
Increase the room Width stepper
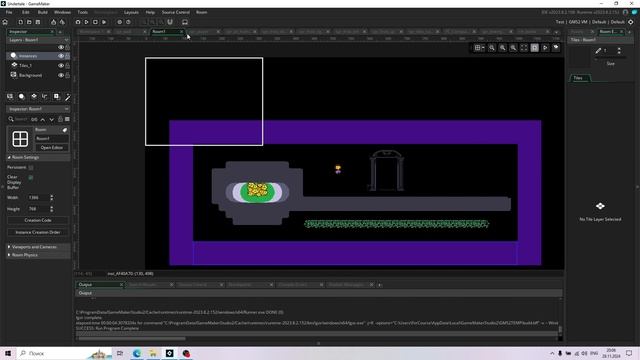(x=51, y=196)
